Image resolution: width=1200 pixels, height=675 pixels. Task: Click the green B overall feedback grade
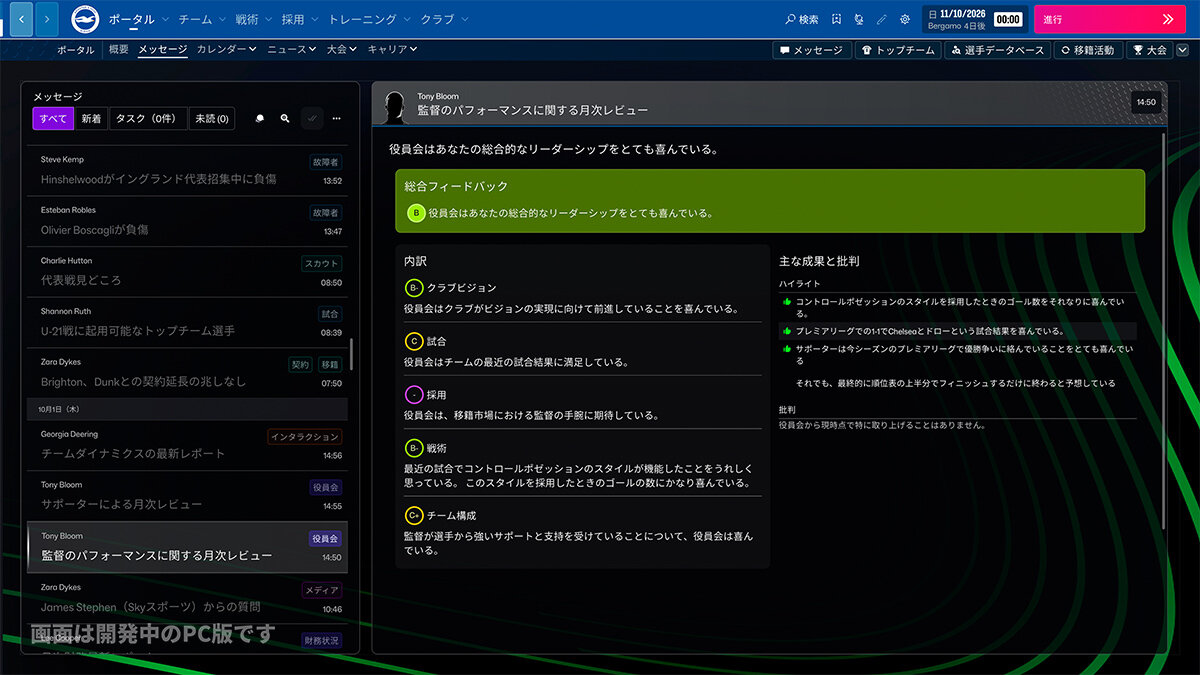click(416, 212)
